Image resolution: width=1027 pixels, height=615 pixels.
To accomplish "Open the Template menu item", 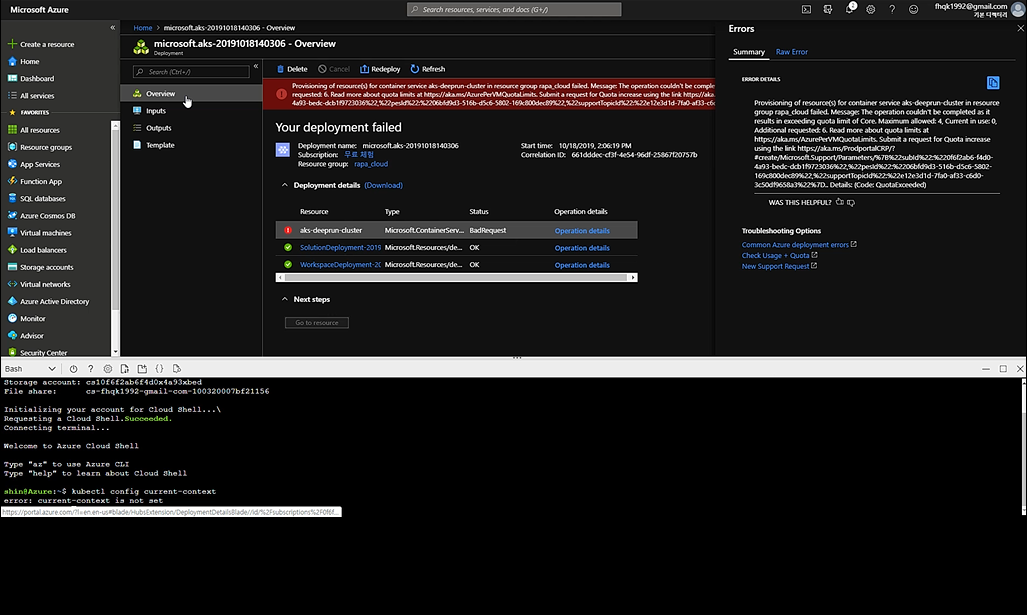I will pos(191,145).
